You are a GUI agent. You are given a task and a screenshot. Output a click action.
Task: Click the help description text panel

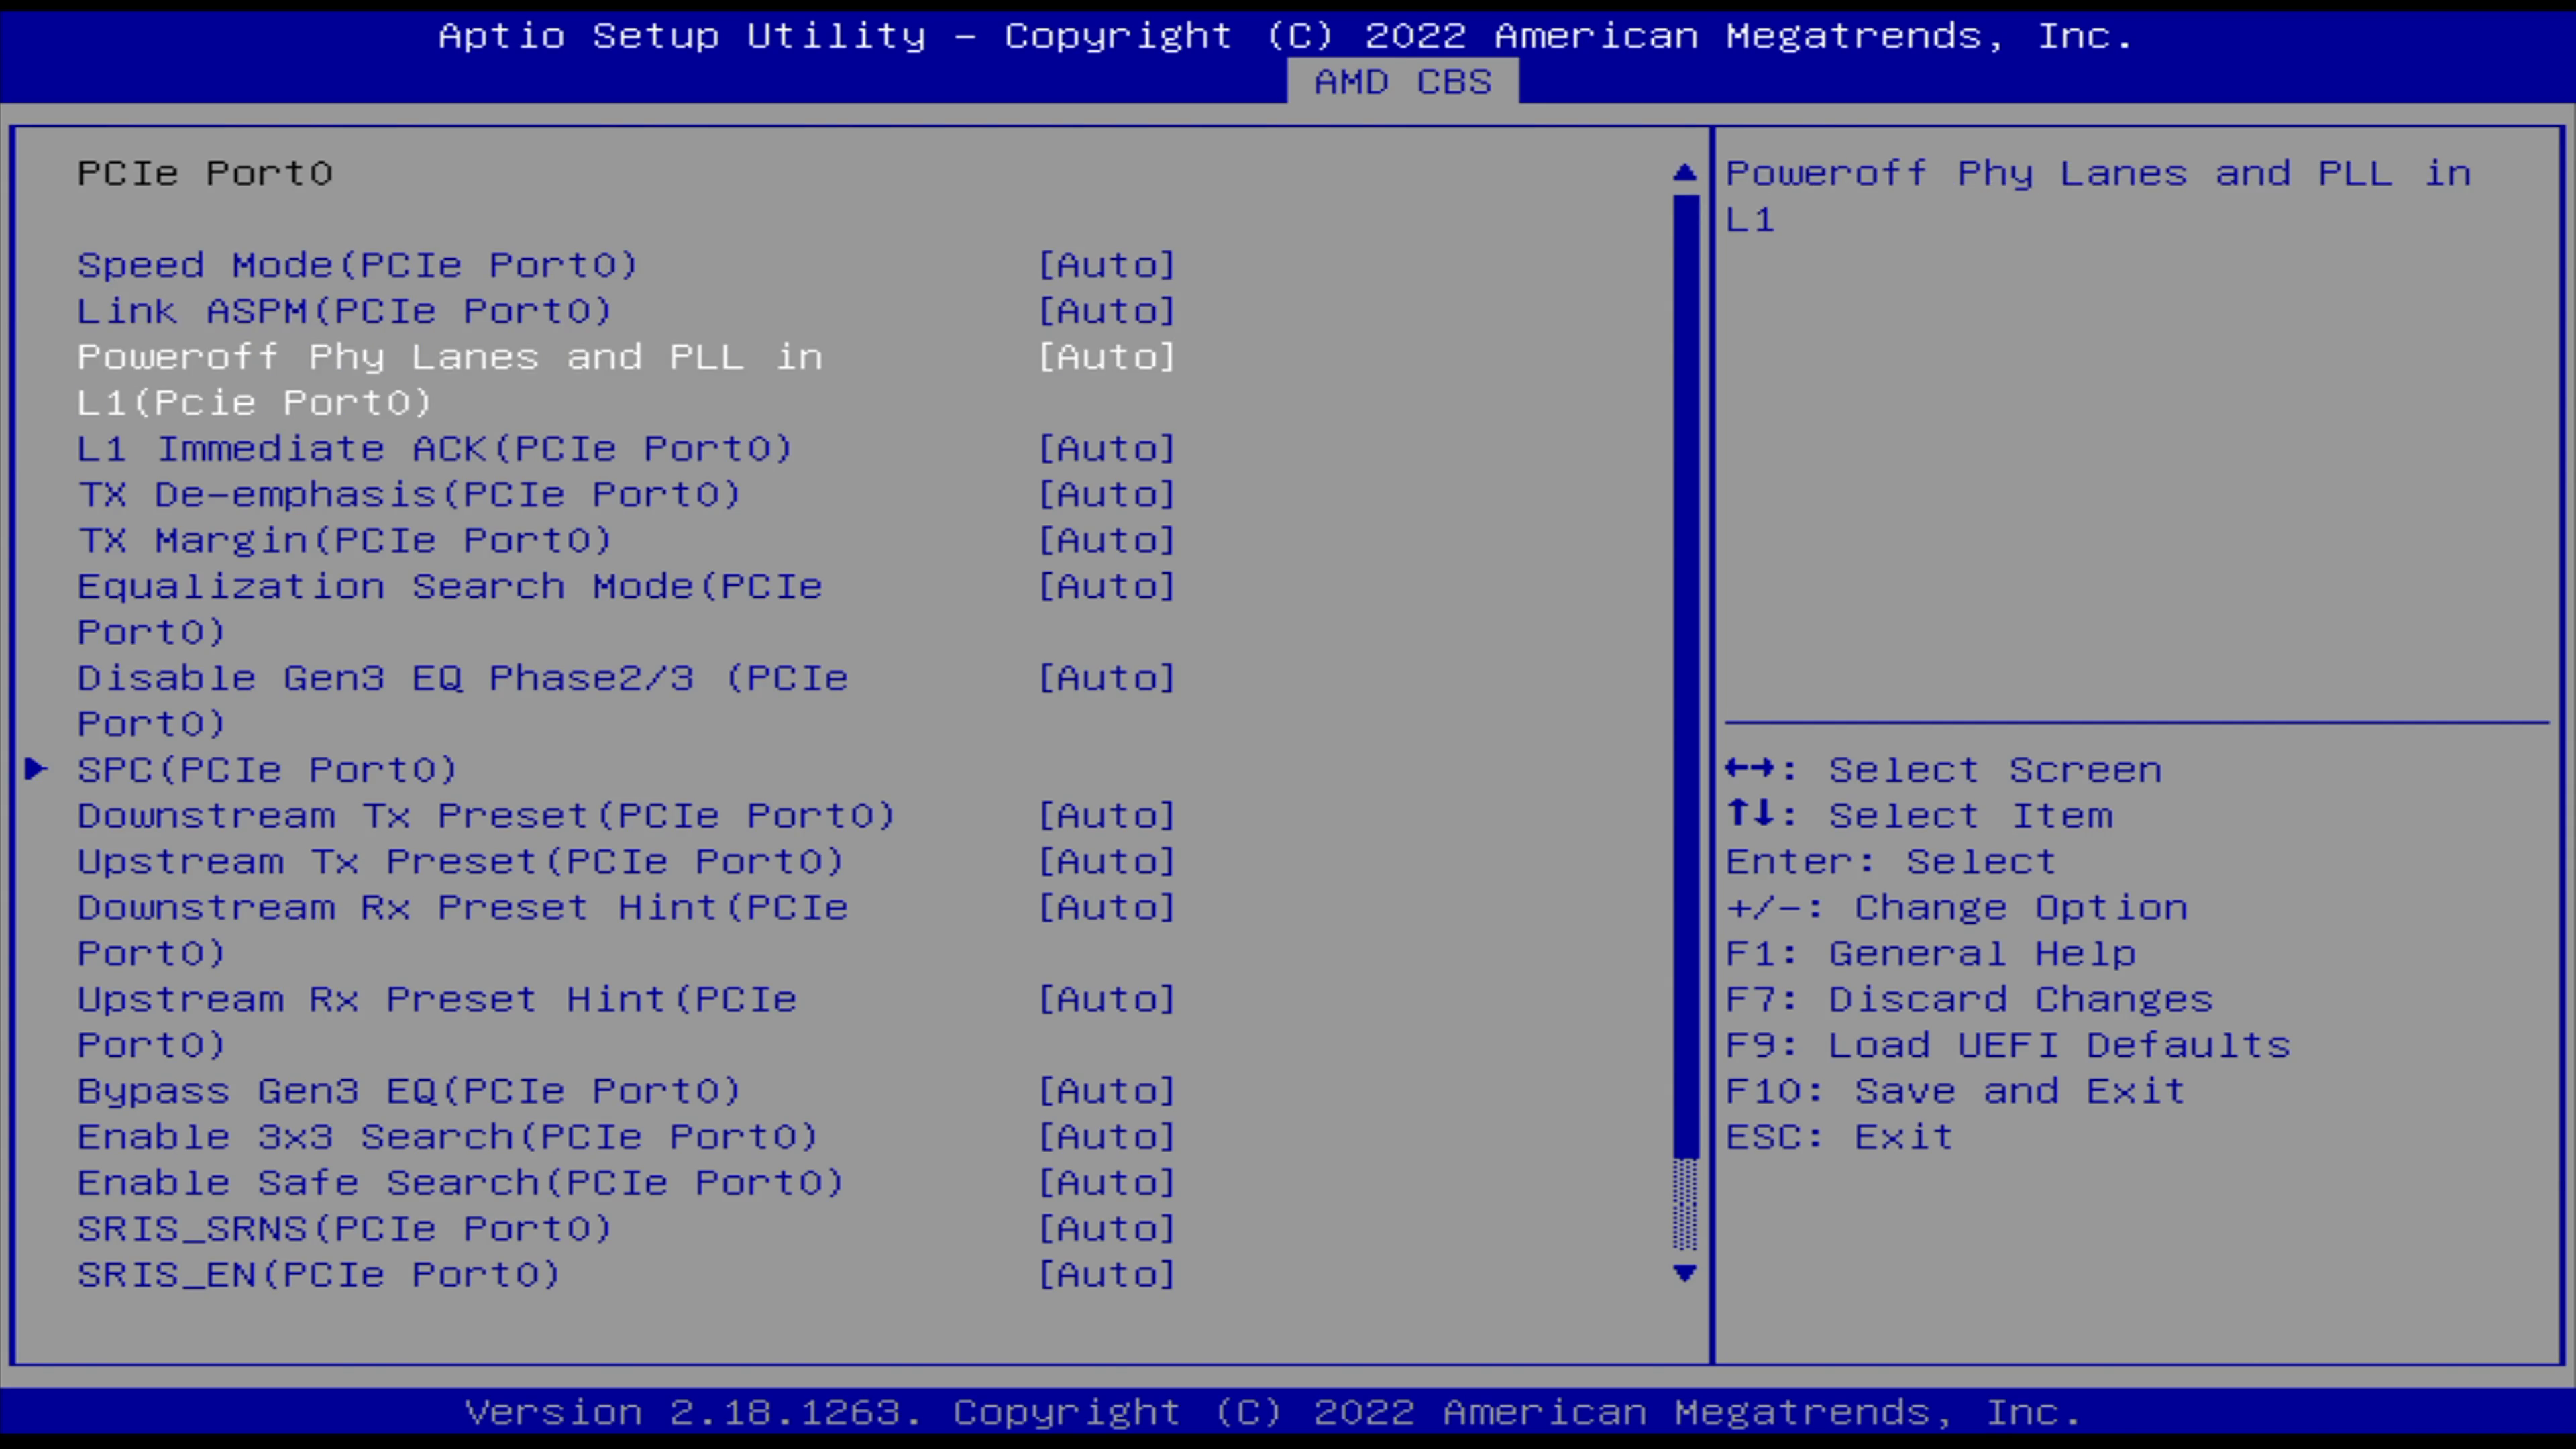pos(2099,197)
